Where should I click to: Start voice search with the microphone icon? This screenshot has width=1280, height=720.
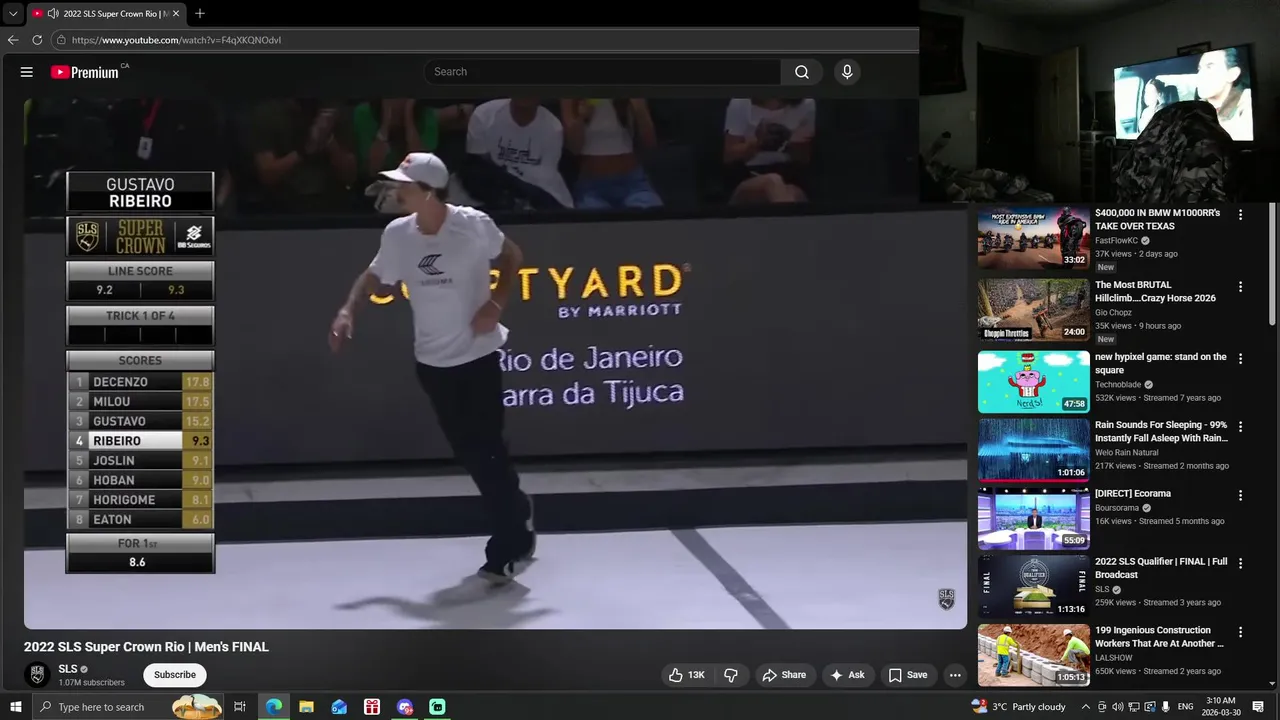tap(847, 72)
